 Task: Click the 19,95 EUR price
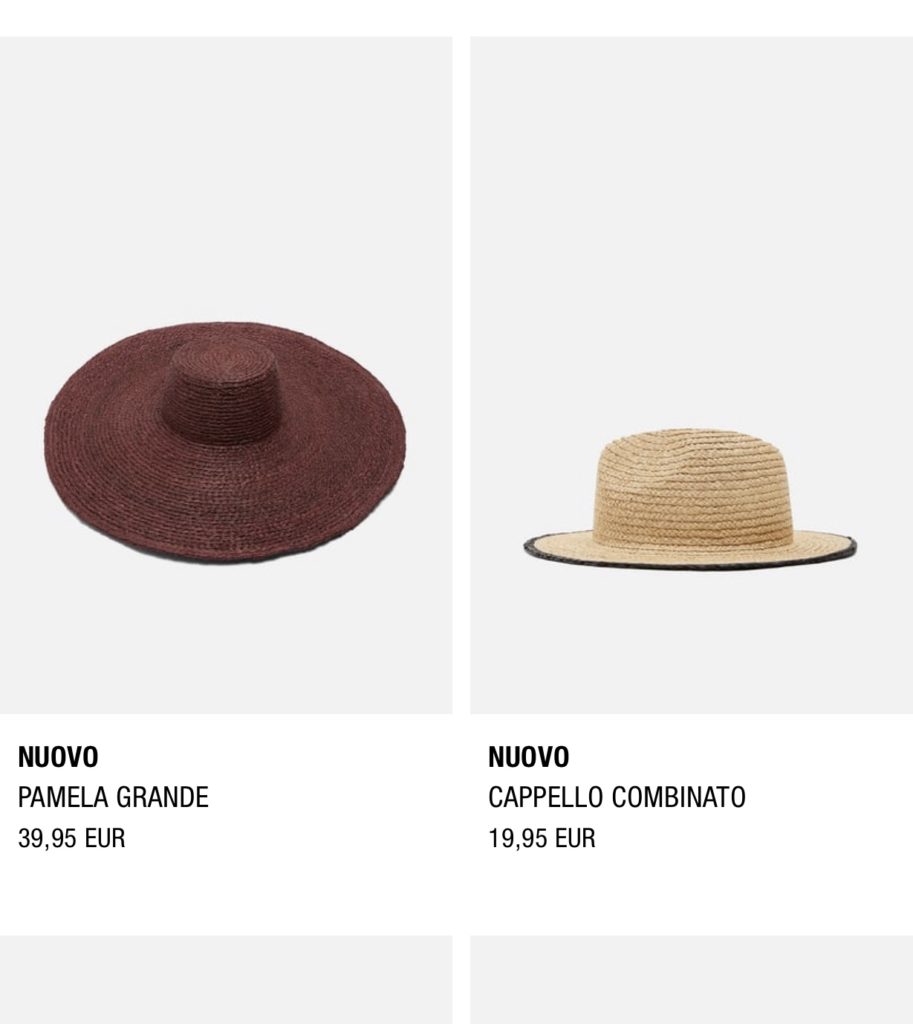(x=541, y=838)
